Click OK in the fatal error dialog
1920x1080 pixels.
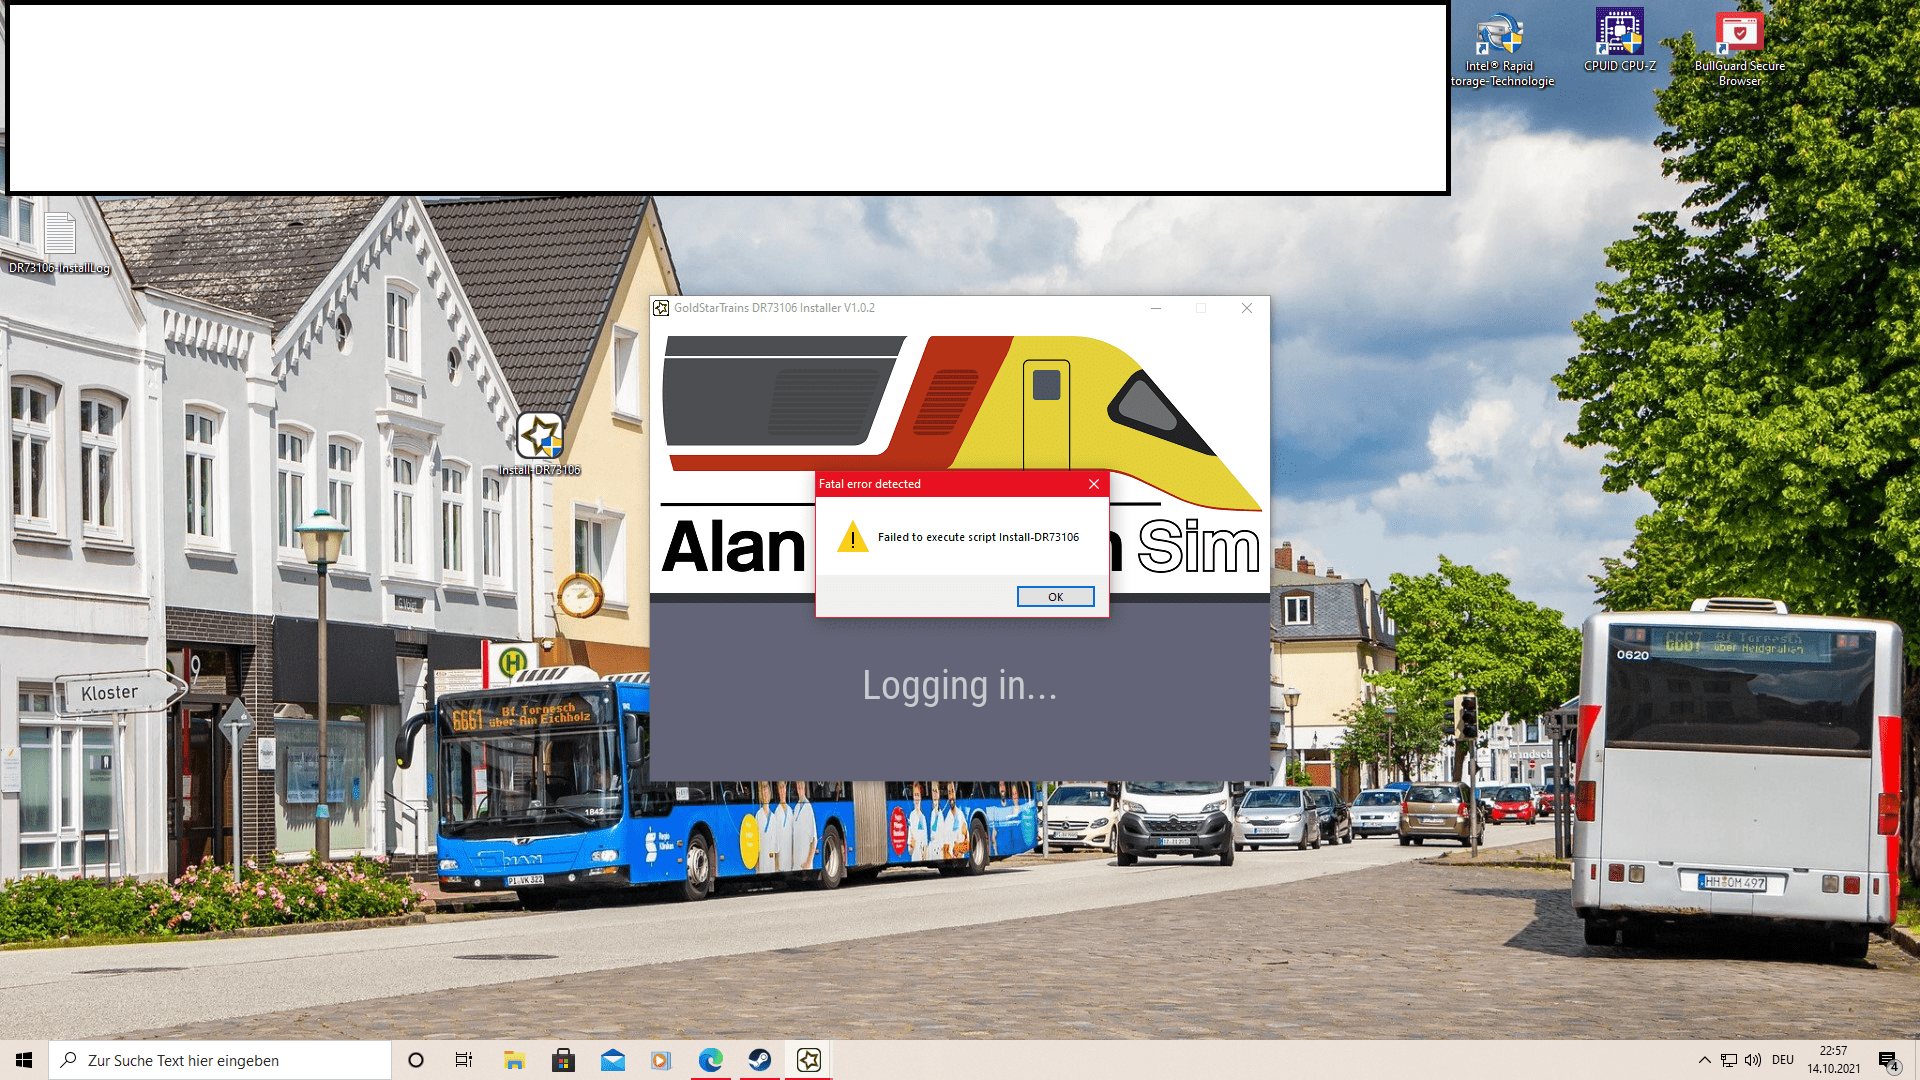pos(1055,597)
